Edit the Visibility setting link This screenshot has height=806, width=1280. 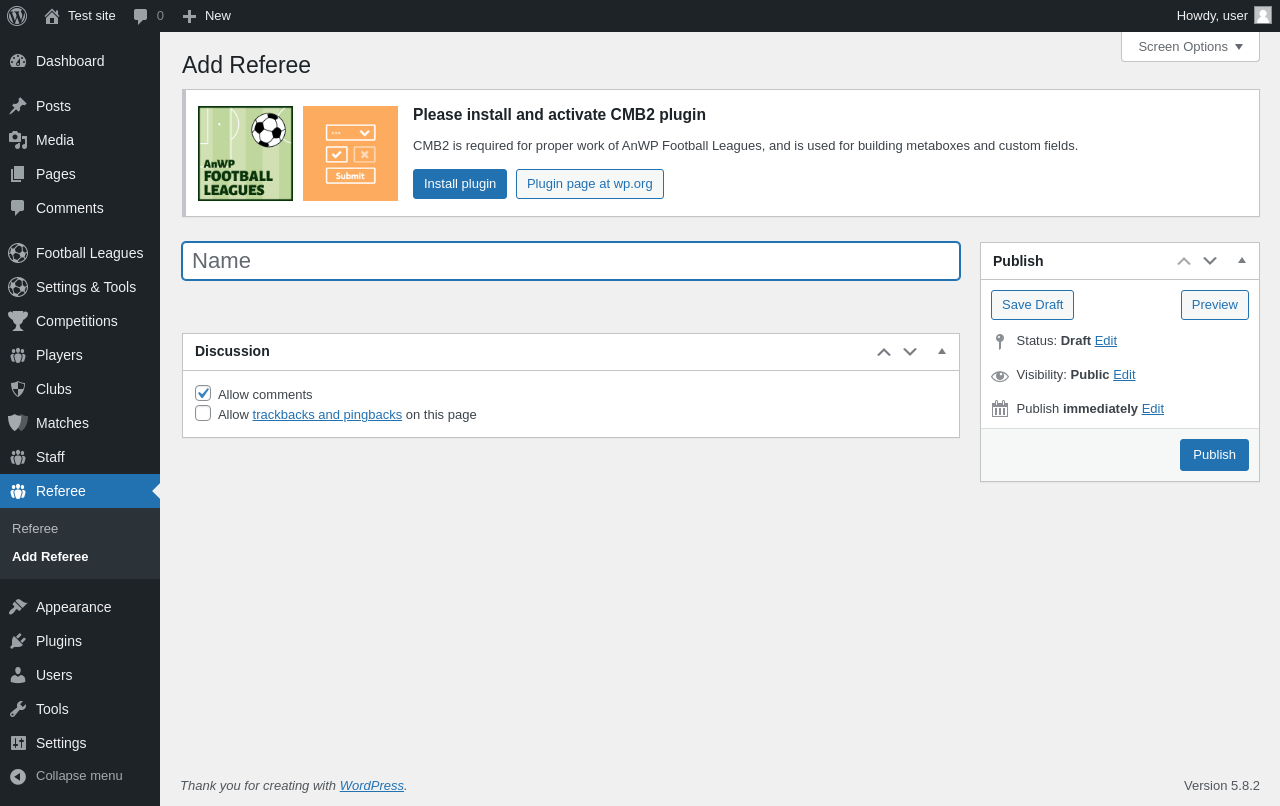click(1124, 374)
